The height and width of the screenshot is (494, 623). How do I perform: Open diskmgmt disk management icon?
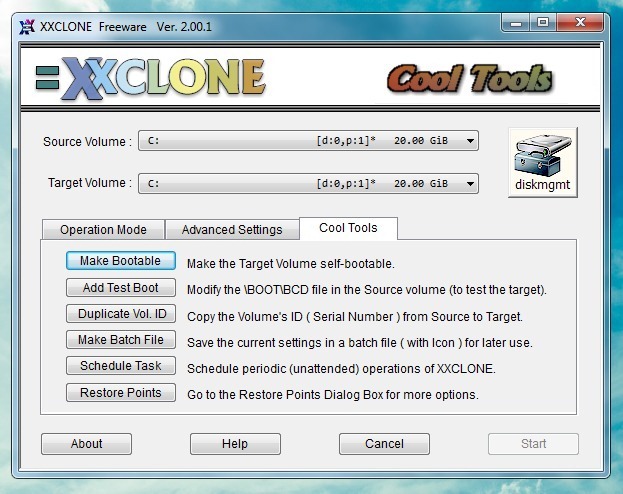click(542, 162)
